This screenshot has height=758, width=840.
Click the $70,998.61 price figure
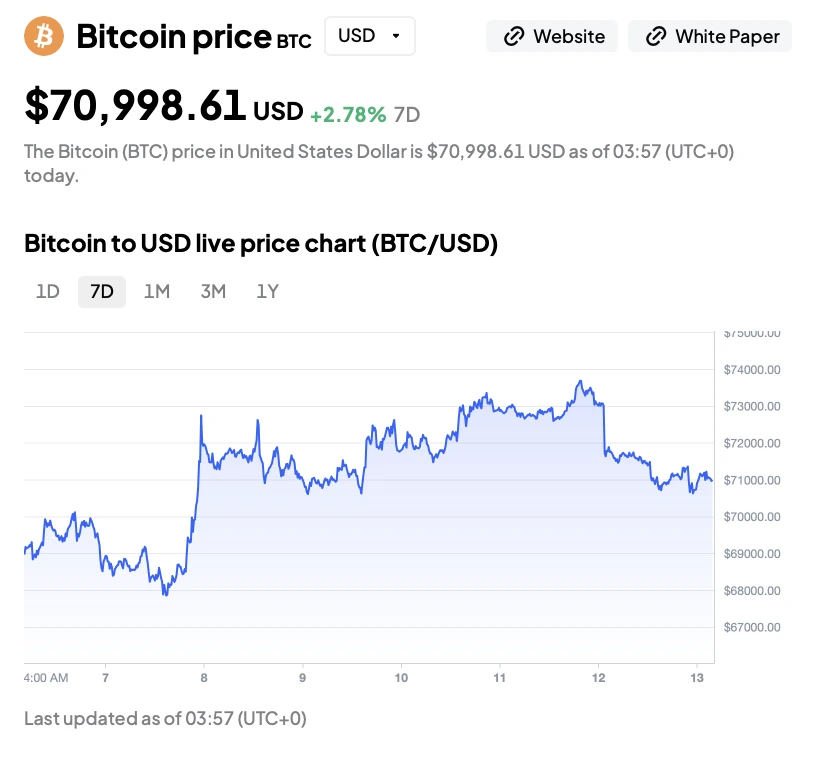point(135,106)
